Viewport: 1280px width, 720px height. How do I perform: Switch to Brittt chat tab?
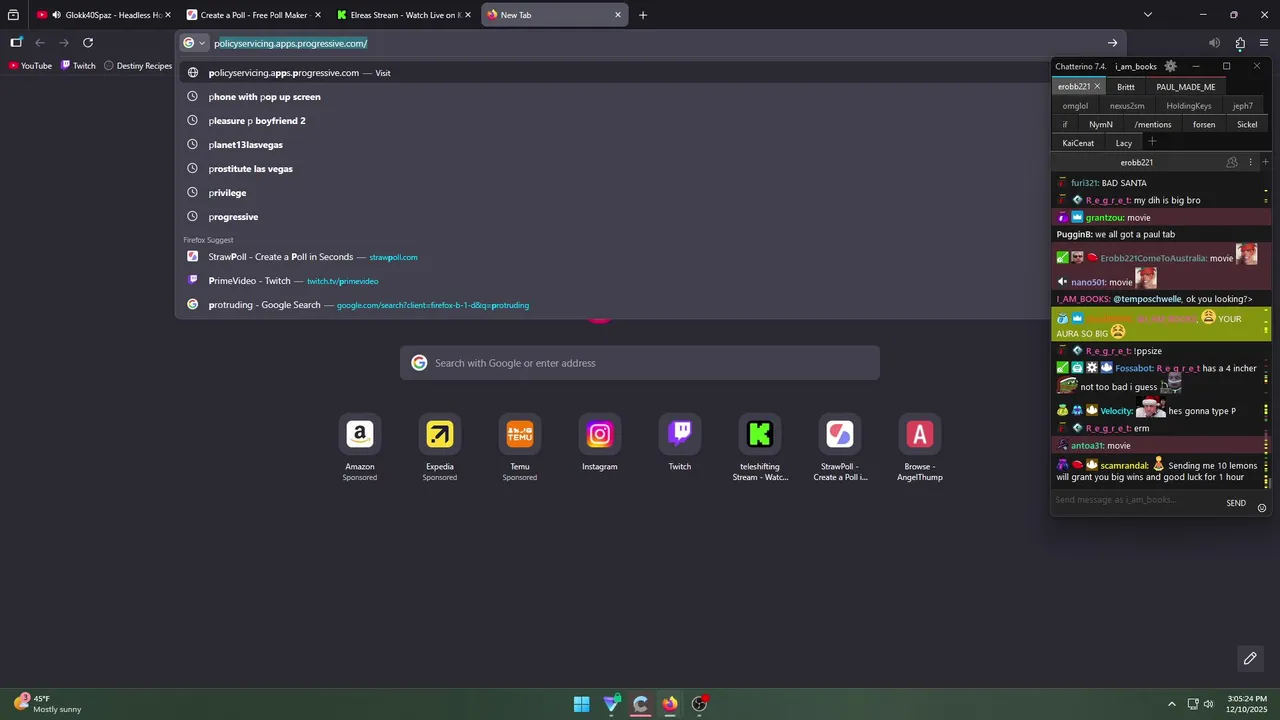(1126, 87)
